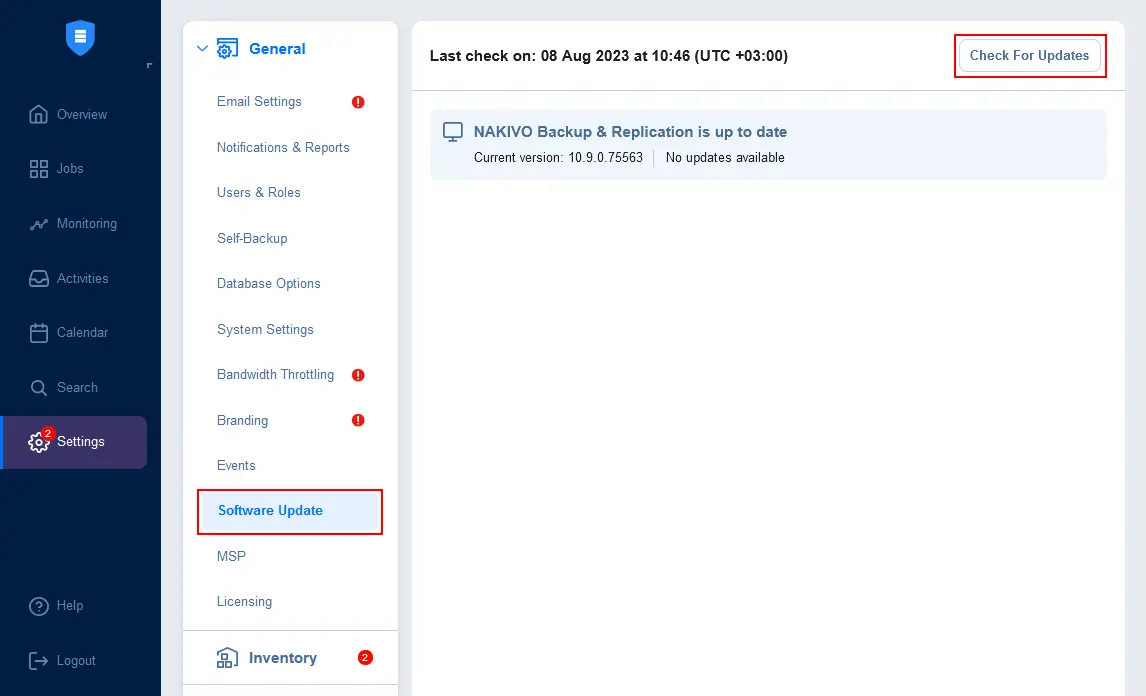
Task: Select Software Update item
Action: [x=289, y=511]
